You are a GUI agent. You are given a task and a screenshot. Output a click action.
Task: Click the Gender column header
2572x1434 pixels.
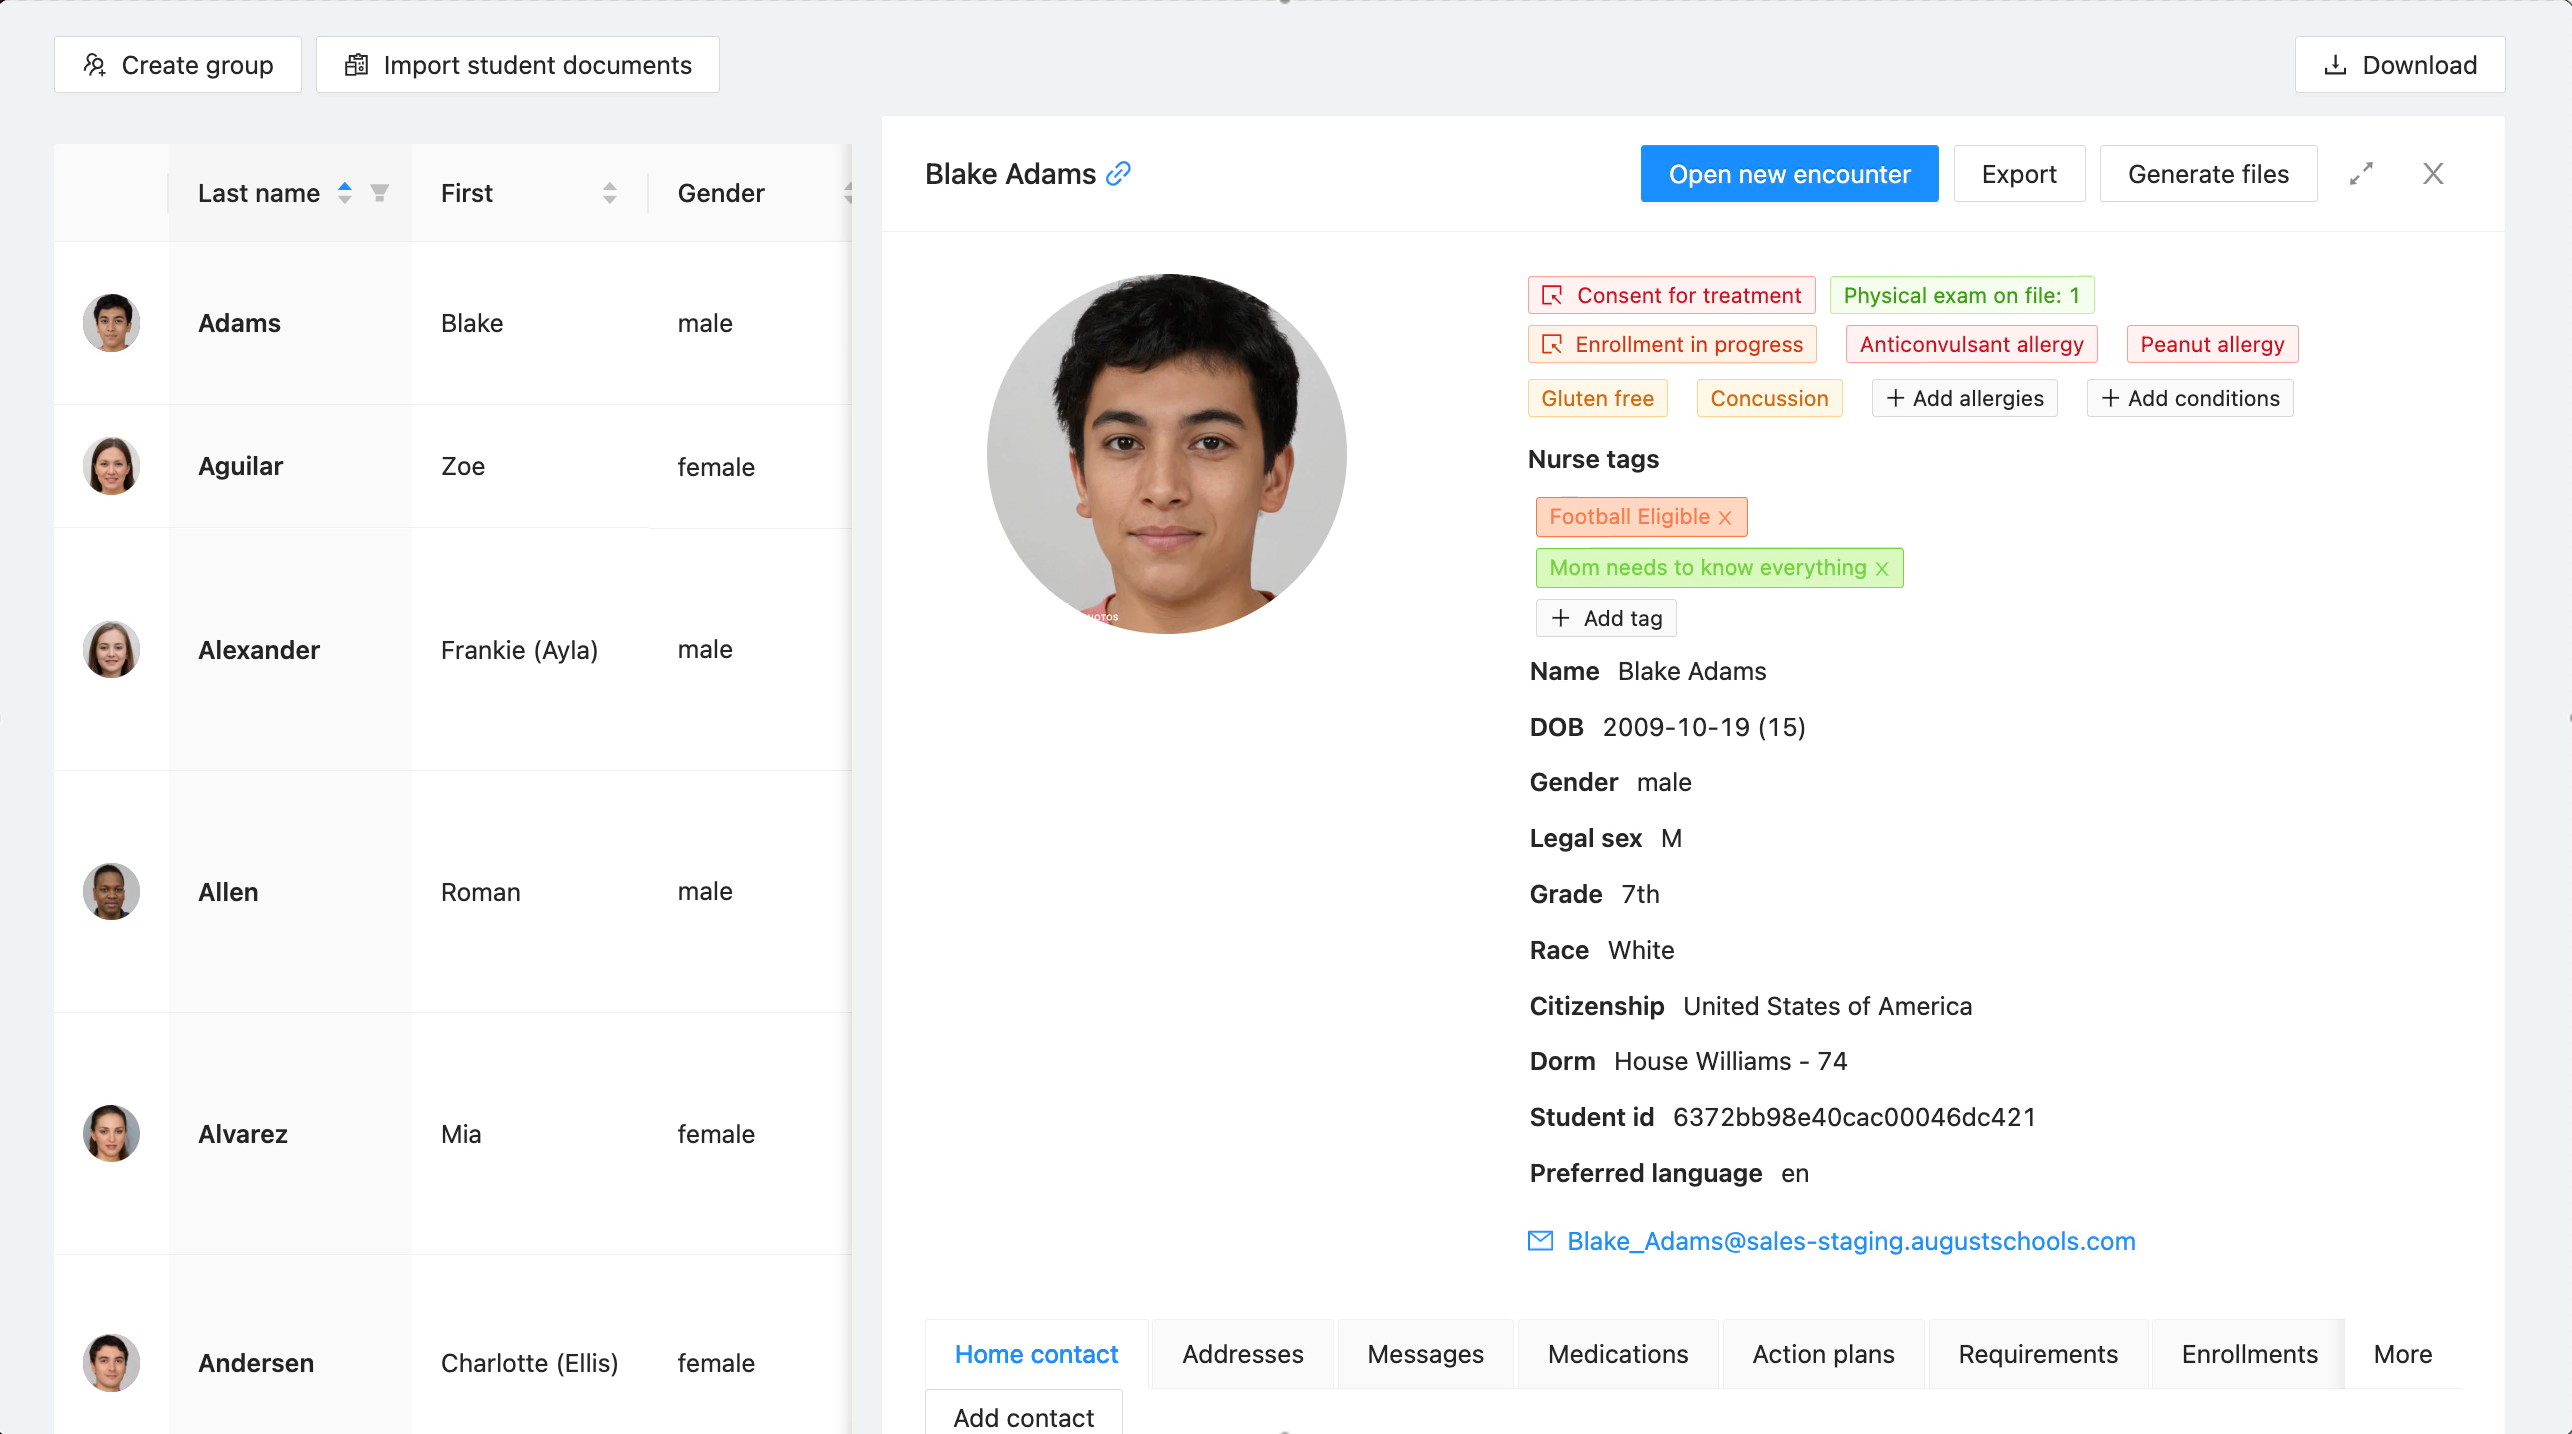[721, 193]
